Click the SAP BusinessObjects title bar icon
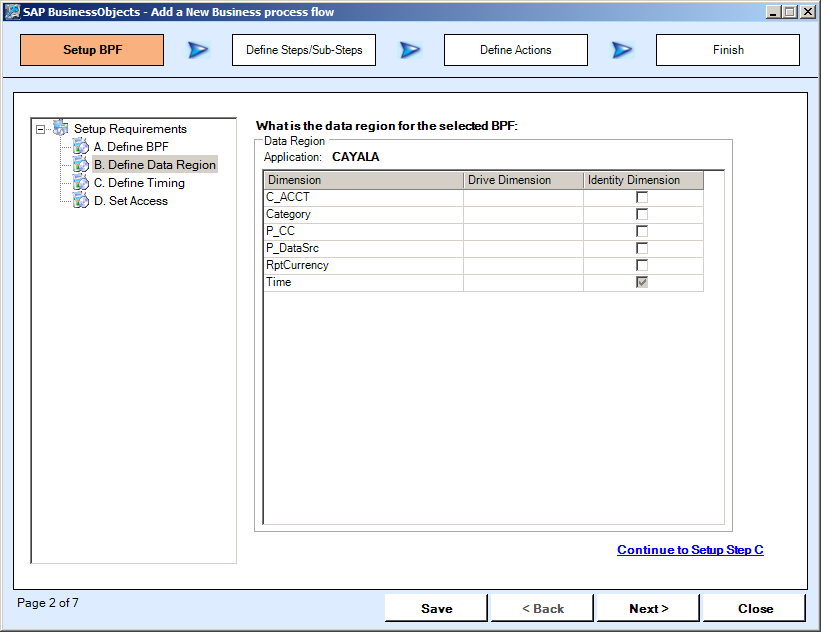The image size is (821, 632). point(11,12)
